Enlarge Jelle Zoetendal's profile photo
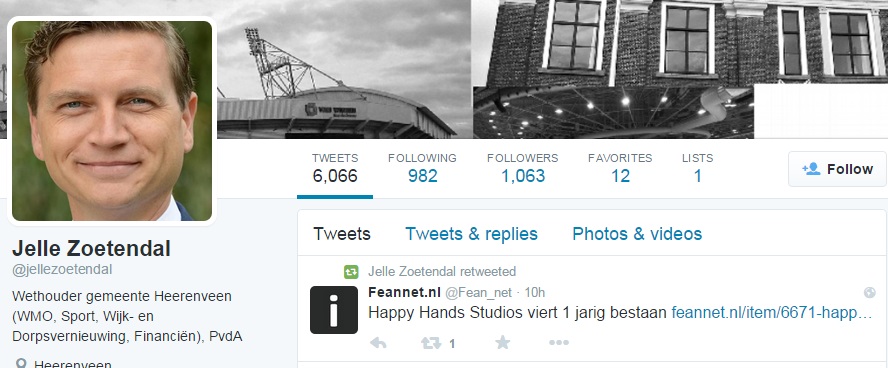888x368 pixels. (x=112, y=121)
